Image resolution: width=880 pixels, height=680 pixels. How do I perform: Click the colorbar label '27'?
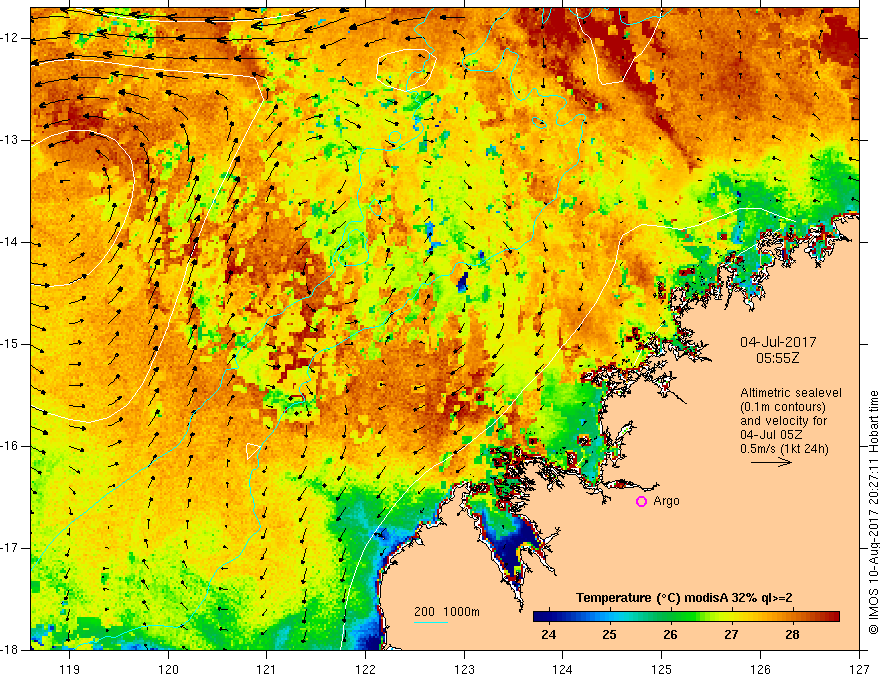(x=731, y=635)
